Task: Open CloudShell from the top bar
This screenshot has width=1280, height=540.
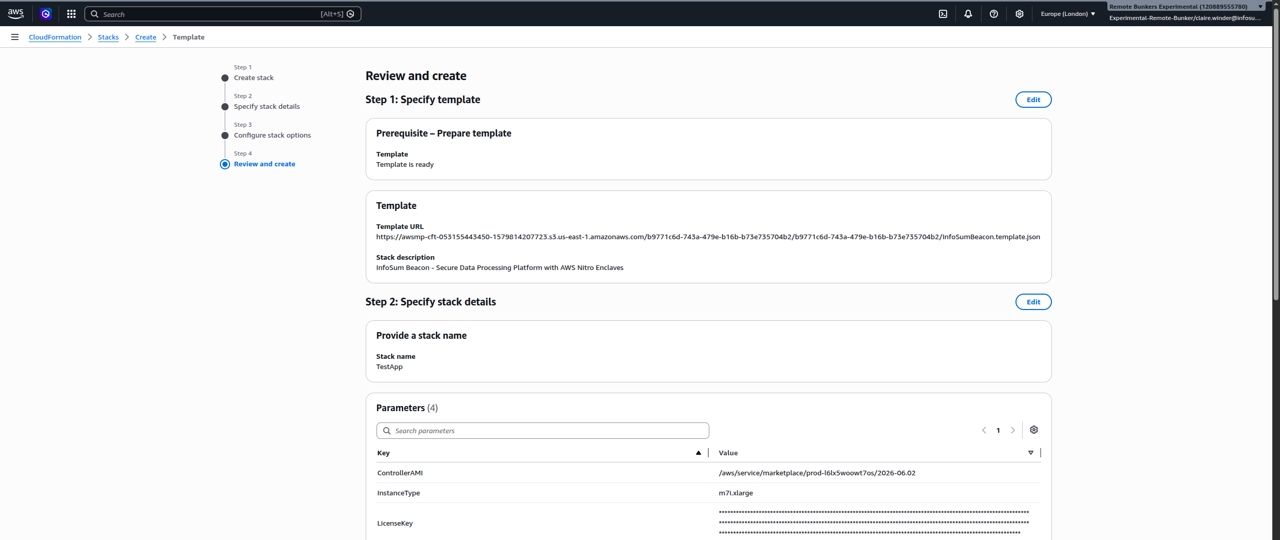Action: (943, 14)
